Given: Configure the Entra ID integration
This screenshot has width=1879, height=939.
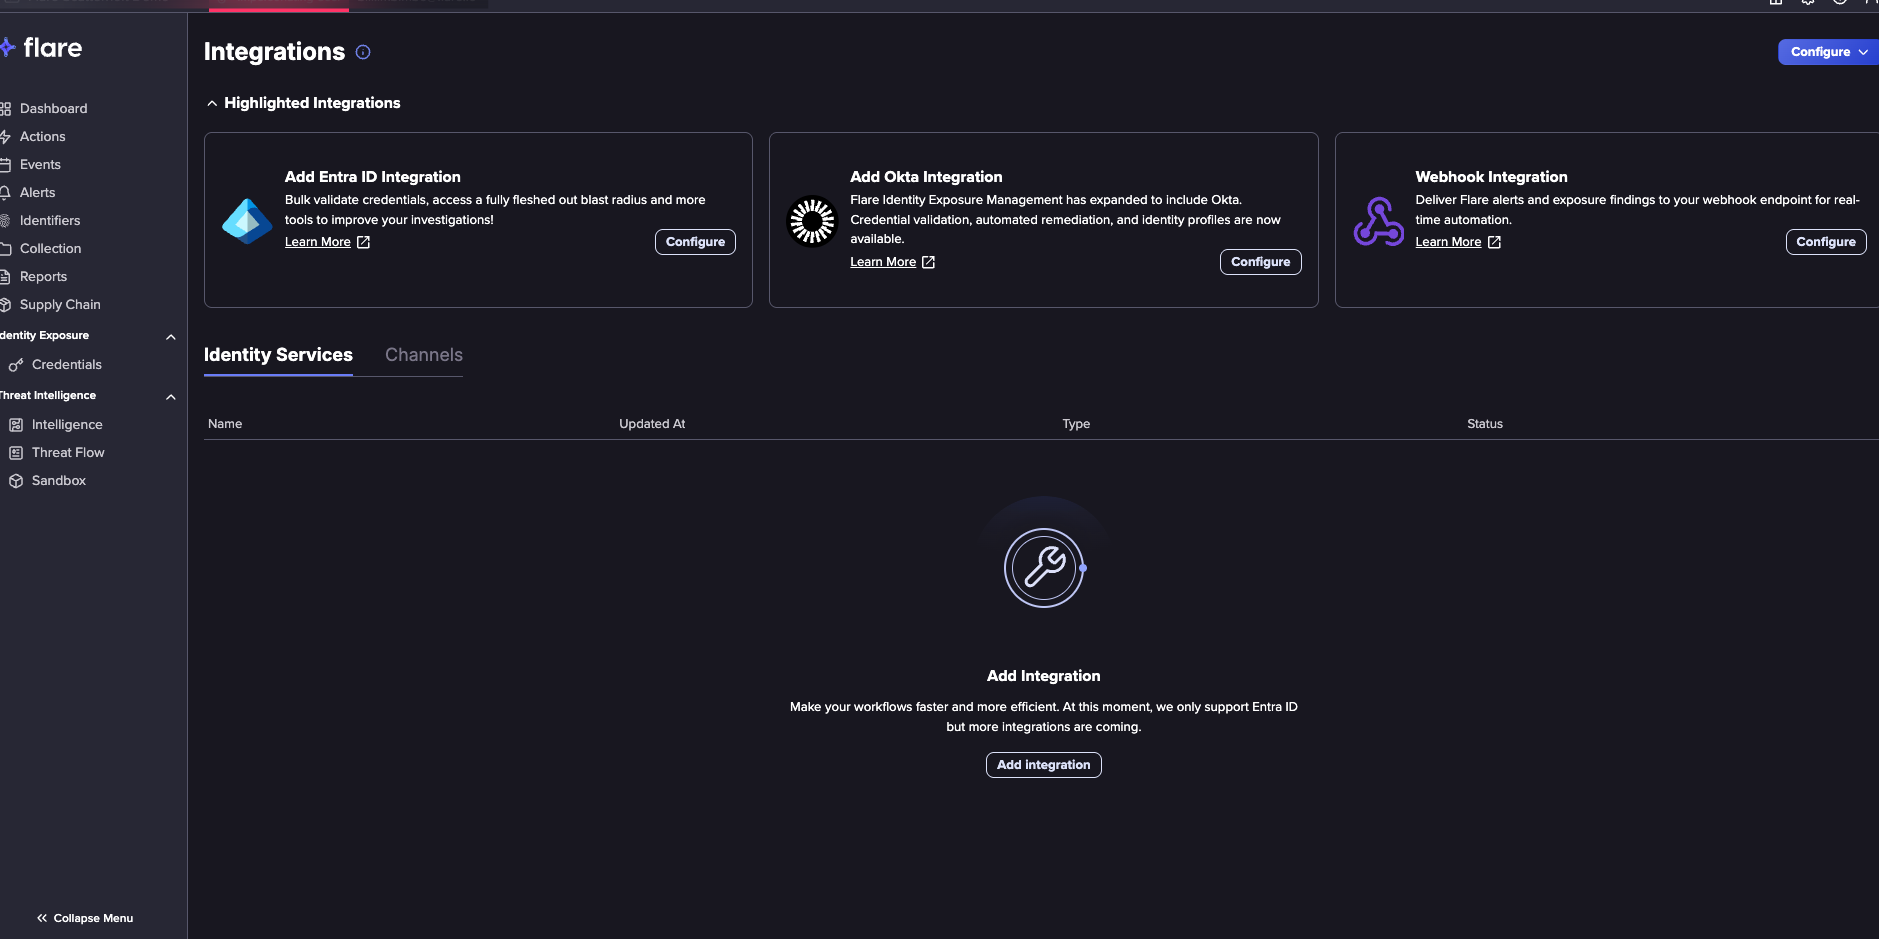Looking at the screenshot, I should pos(695,242).
